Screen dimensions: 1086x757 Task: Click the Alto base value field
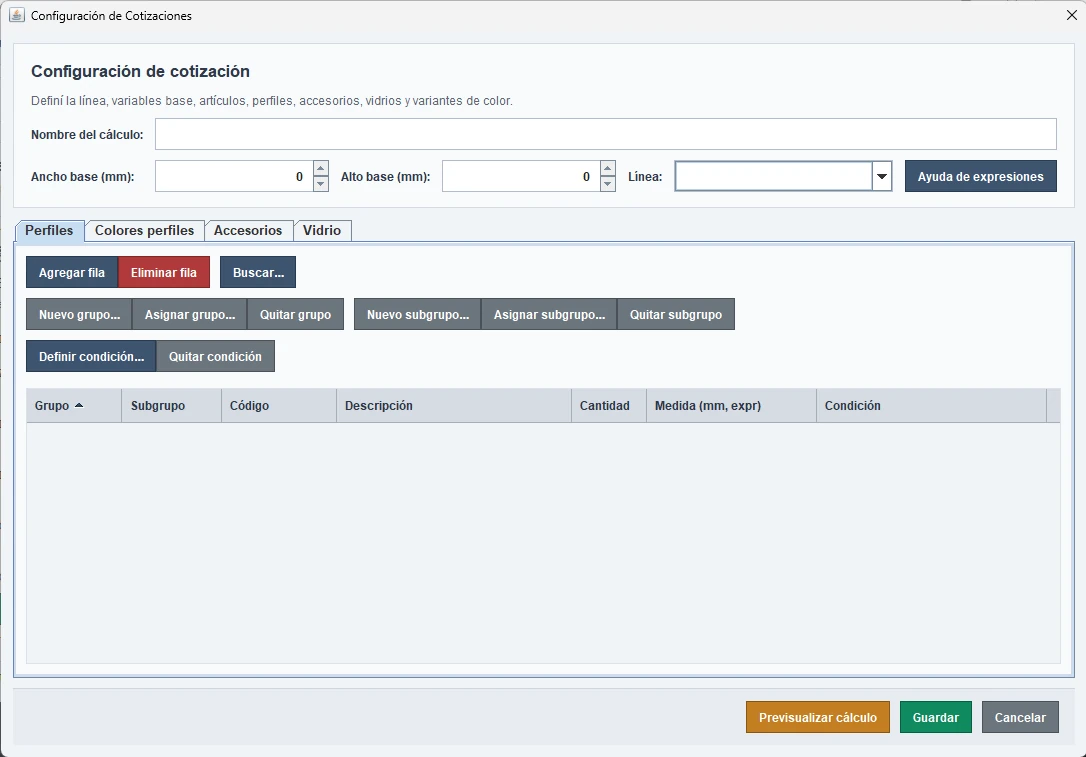pos(521,177)
